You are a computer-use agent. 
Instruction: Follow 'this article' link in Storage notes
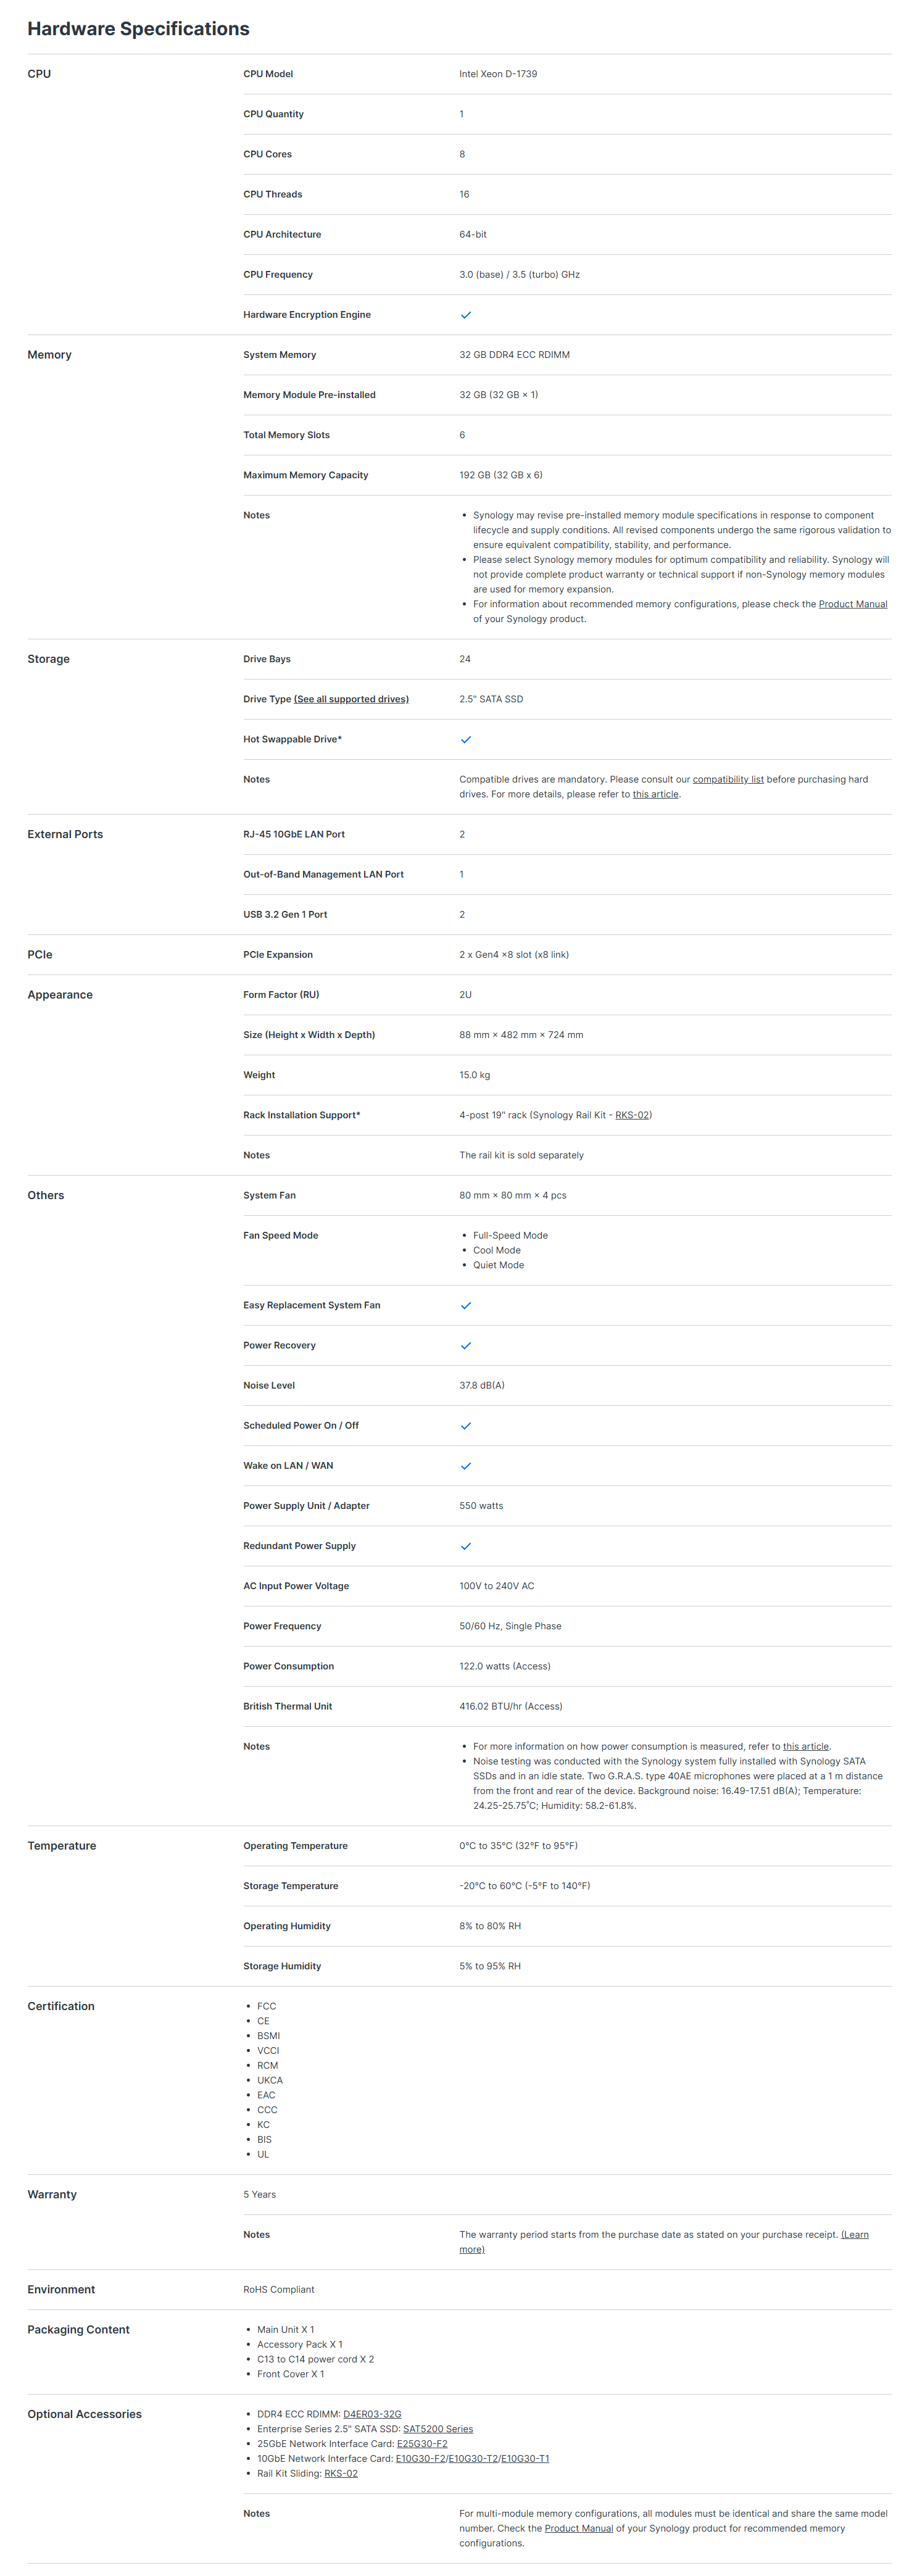coord(655,794)
